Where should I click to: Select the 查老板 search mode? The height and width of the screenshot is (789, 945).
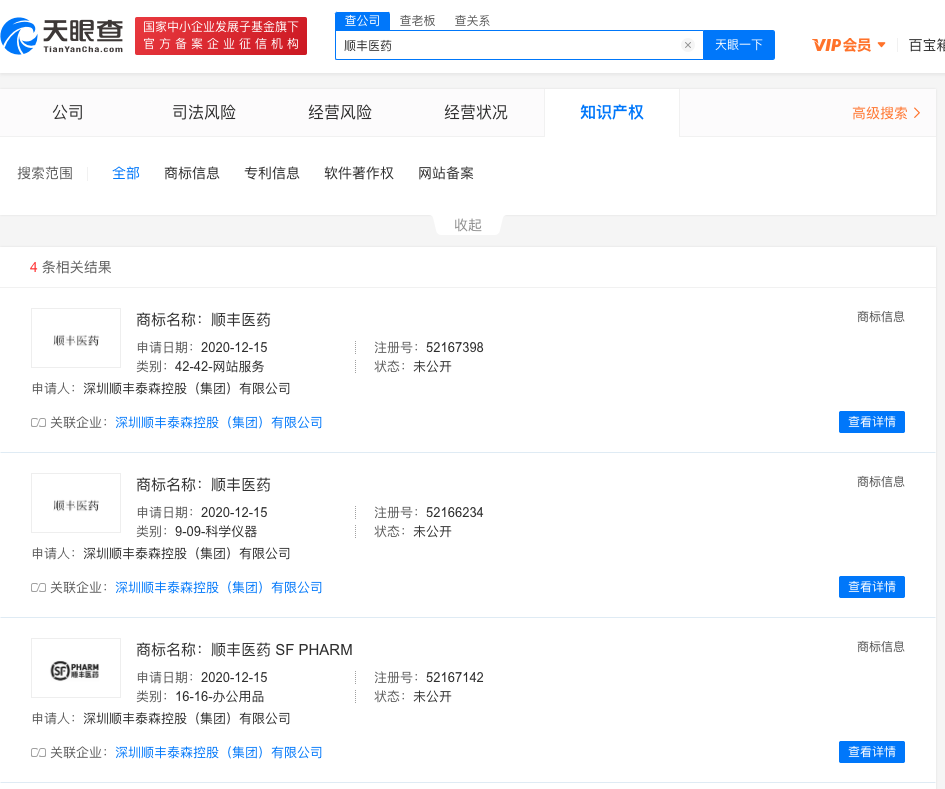pyautogui.click(x=417, y=20)
